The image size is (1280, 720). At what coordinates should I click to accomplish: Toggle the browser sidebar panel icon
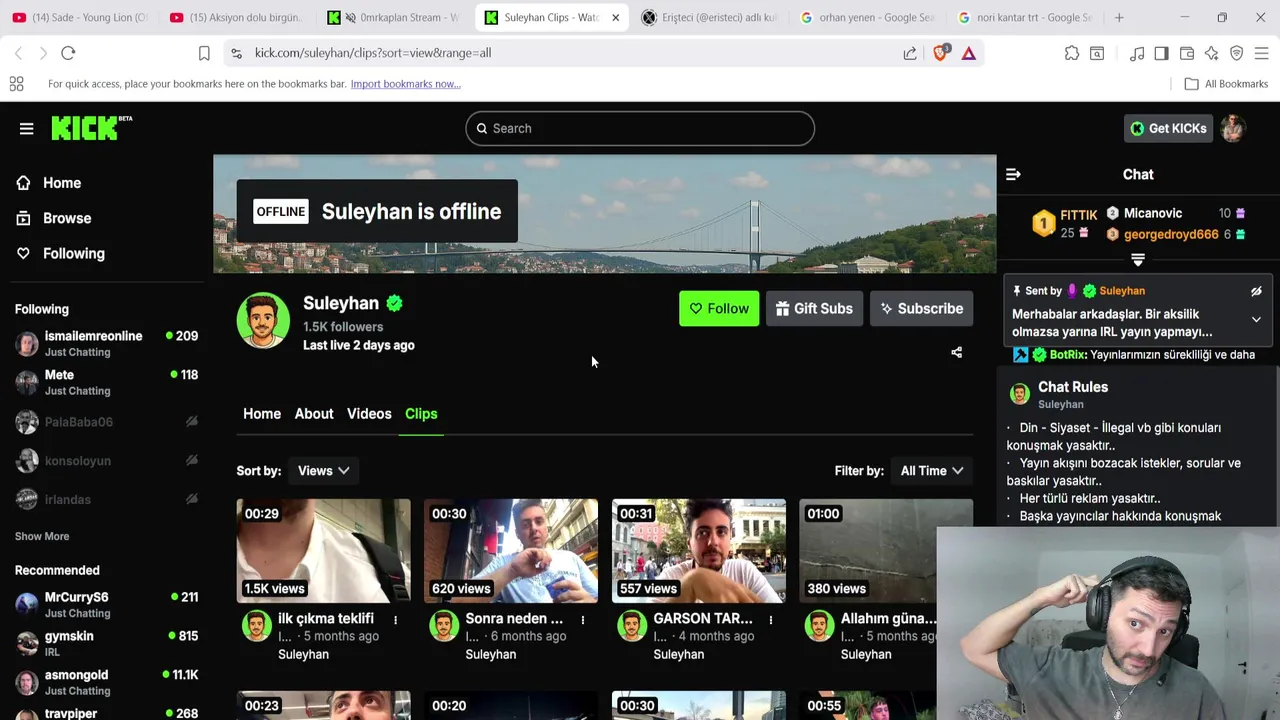click(1161, 53)
